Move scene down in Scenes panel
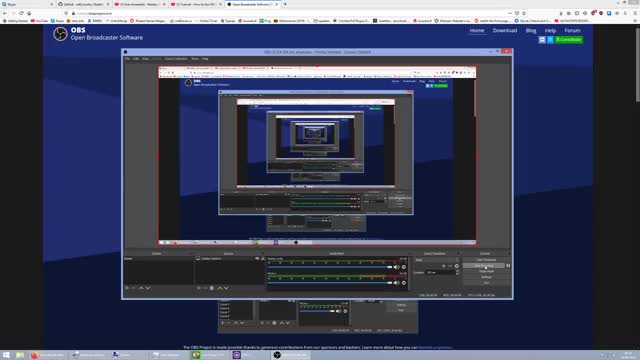Image resolution: width=640 pixels, height=360 pixels. point(148,288)
